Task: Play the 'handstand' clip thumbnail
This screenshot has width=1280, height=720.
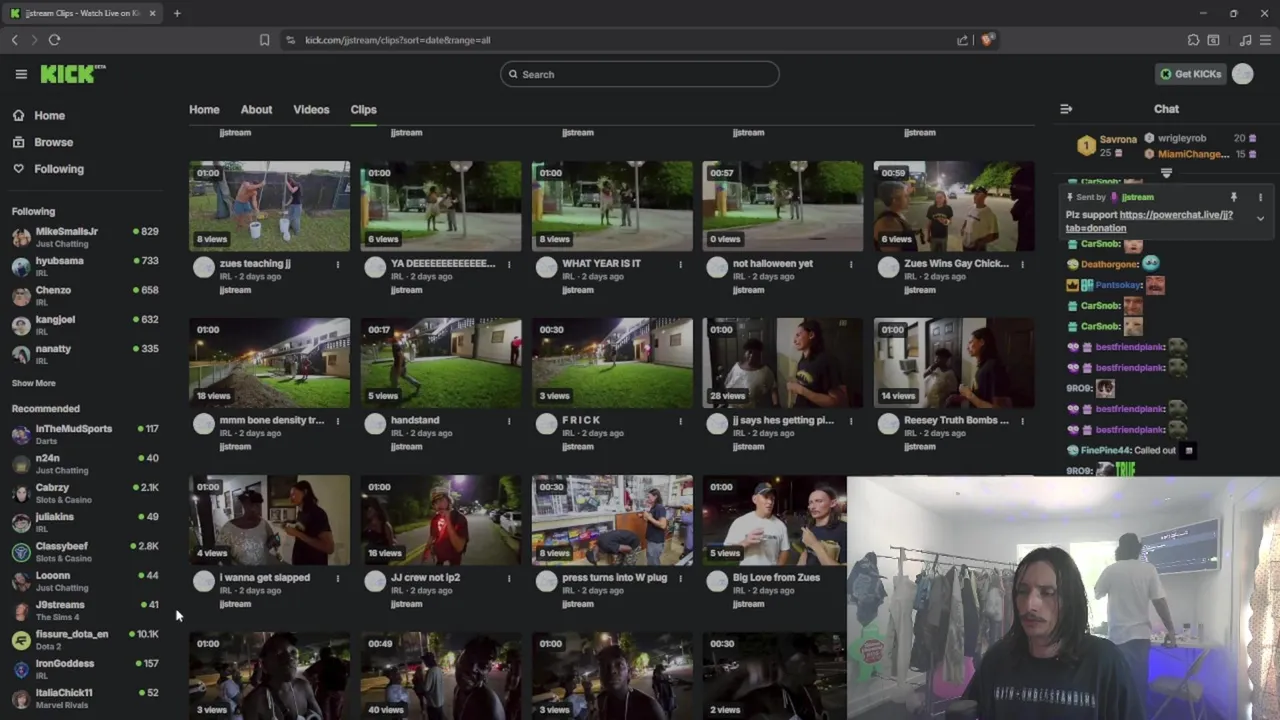Action: coord(441,363)
